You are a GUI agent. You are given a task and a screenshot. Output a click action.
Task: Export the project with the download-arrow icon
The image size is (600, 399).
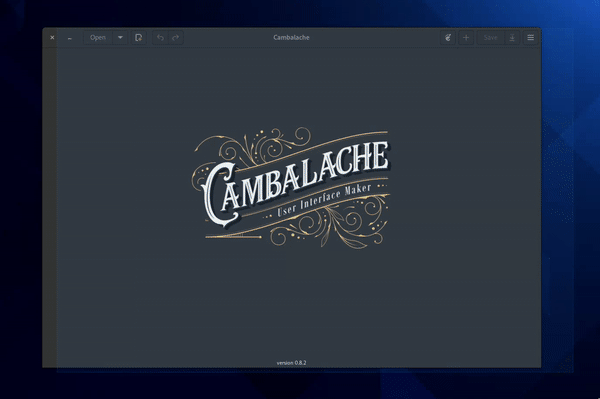point(512,37)
